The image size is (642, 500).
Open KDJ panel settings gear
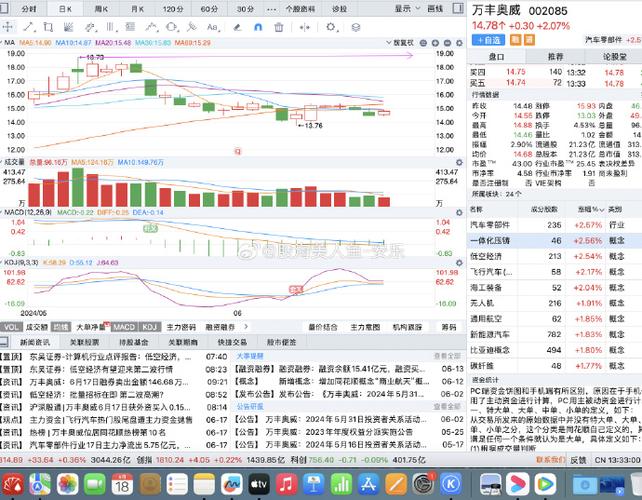point(459,263)
